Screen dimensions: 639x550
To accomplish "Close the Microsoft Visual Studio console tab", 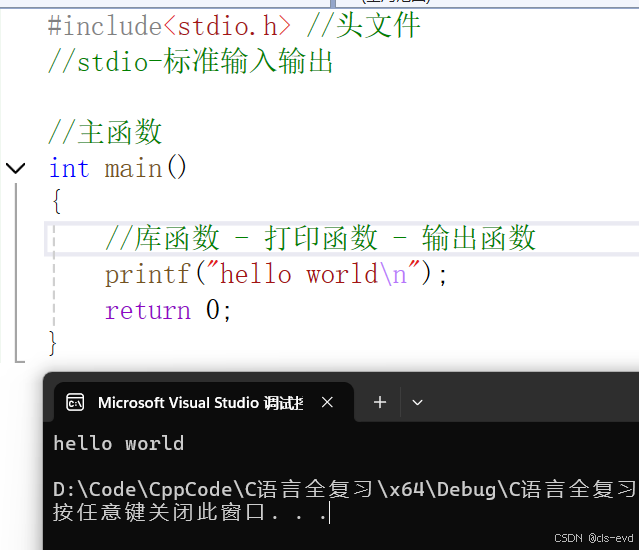I will [327, 403].
